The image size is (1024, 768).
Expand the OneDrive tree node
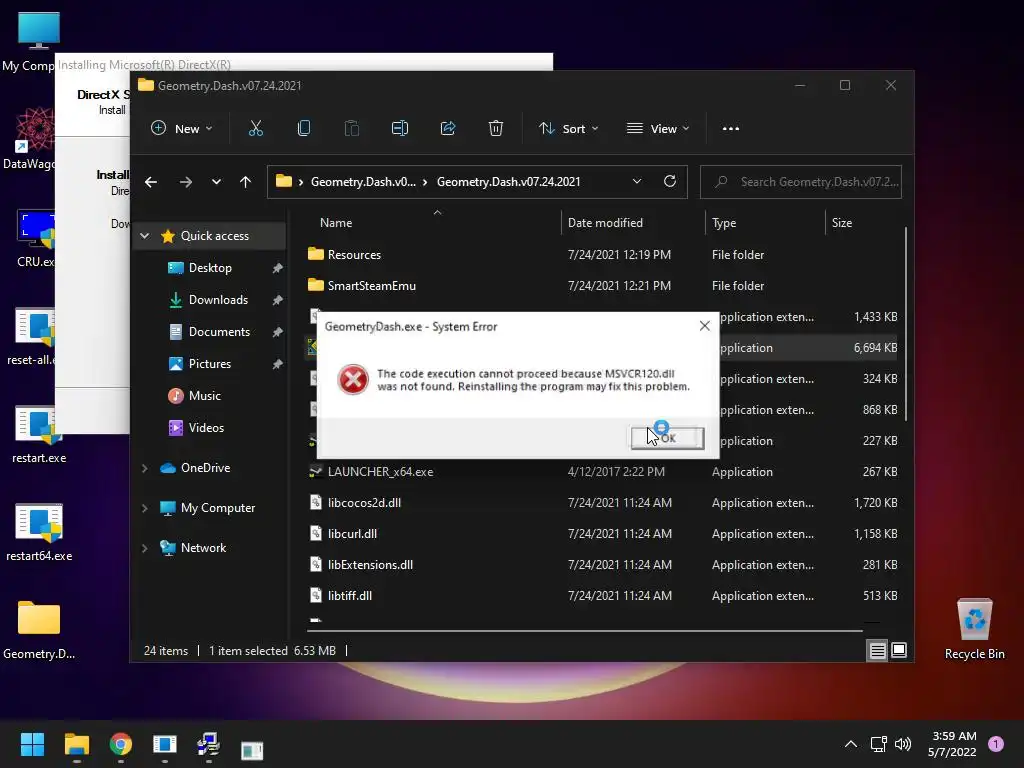144,468
